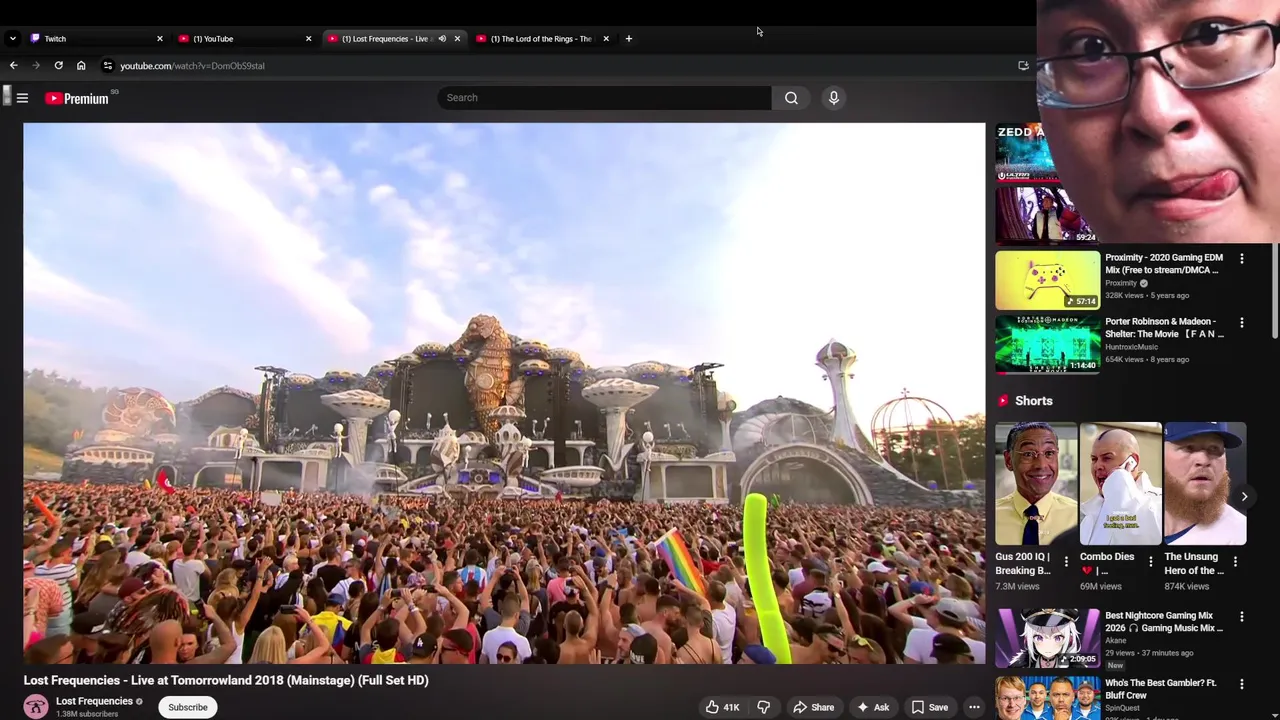Open options for Gus 200 IQ short

click(x=1066, y=561)
